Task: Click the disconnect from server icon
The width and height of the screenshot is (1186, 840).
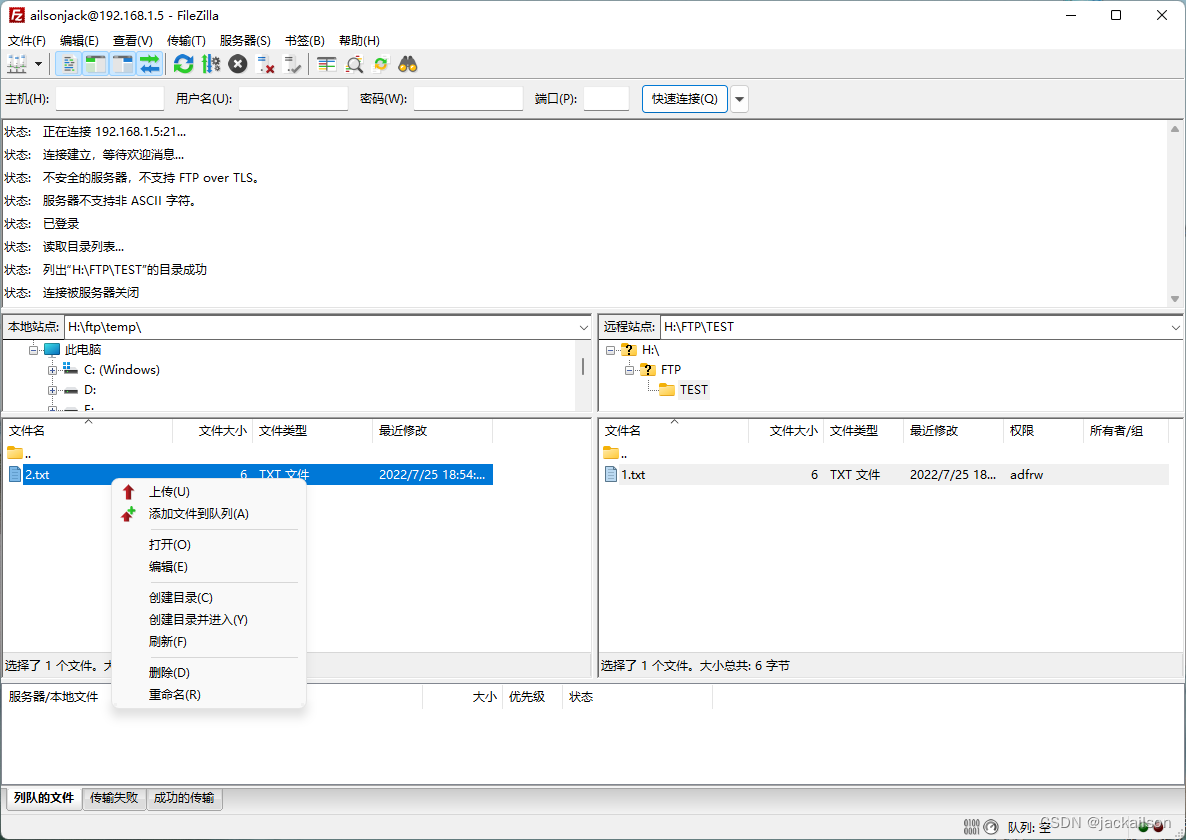Action: pyautogui.click(x=265, y=64)
